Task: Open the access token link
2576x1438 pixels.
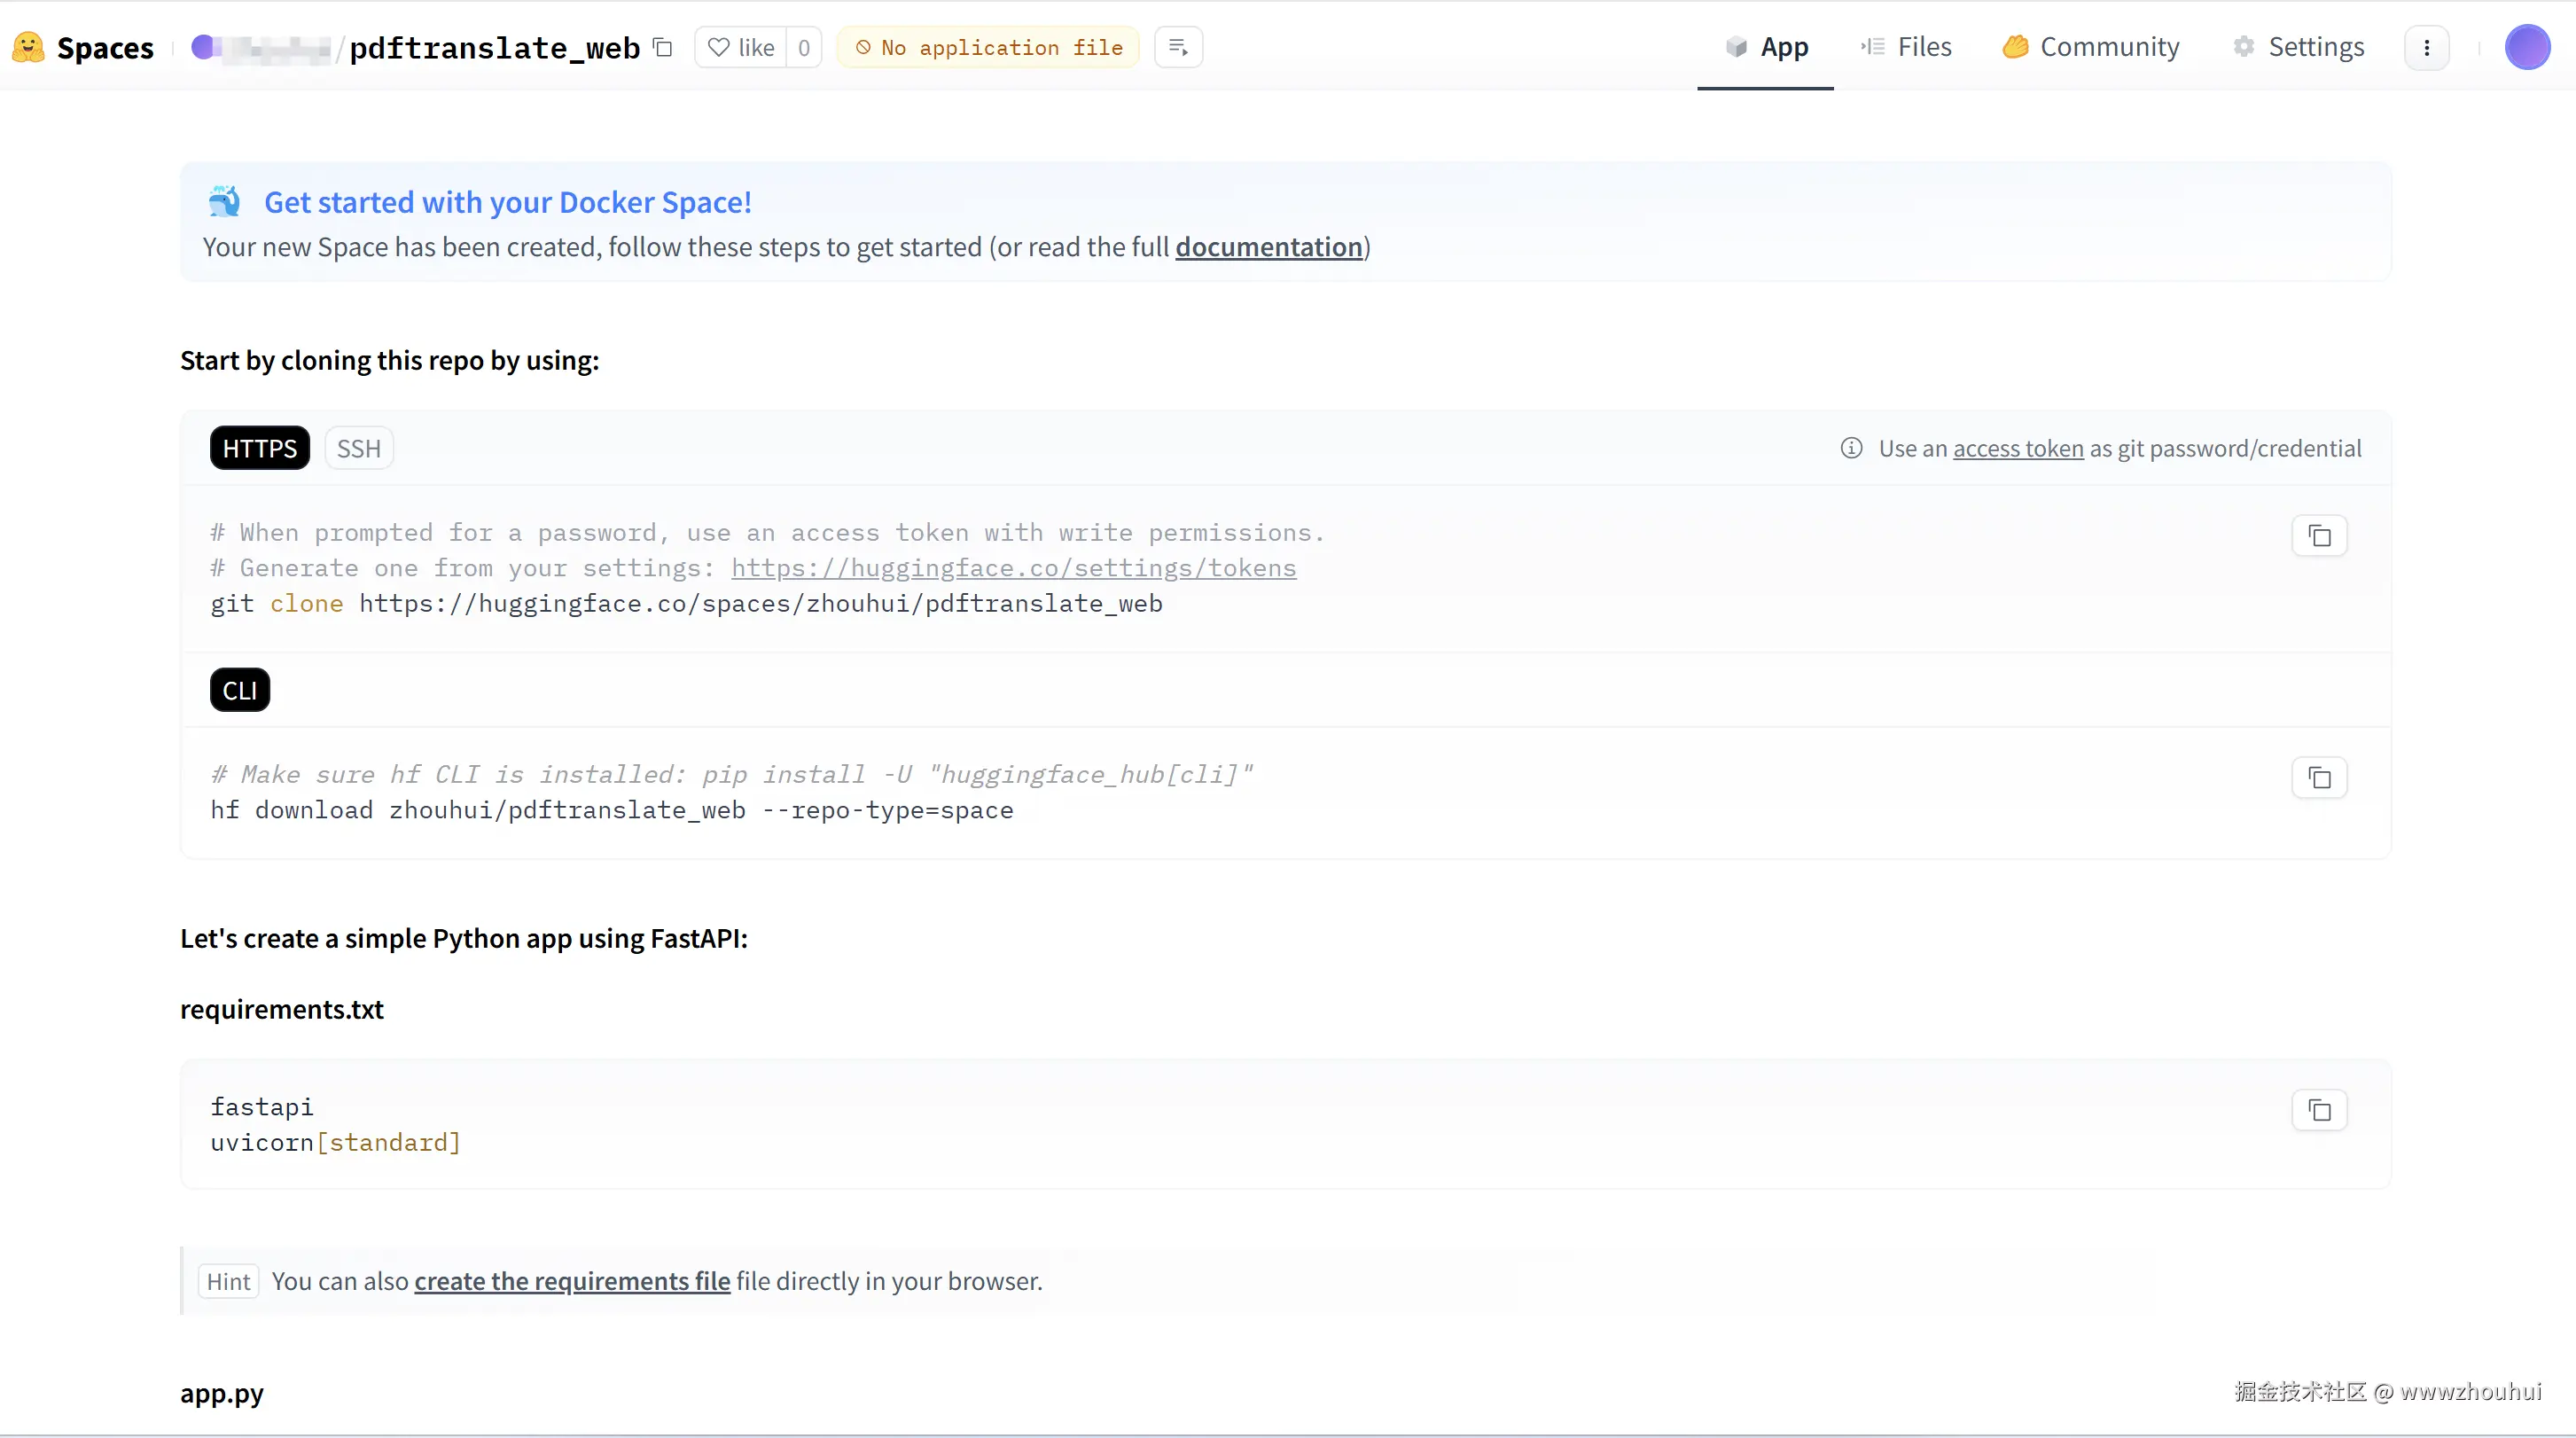Action: pyautogui.click(x=2018, y=449)
